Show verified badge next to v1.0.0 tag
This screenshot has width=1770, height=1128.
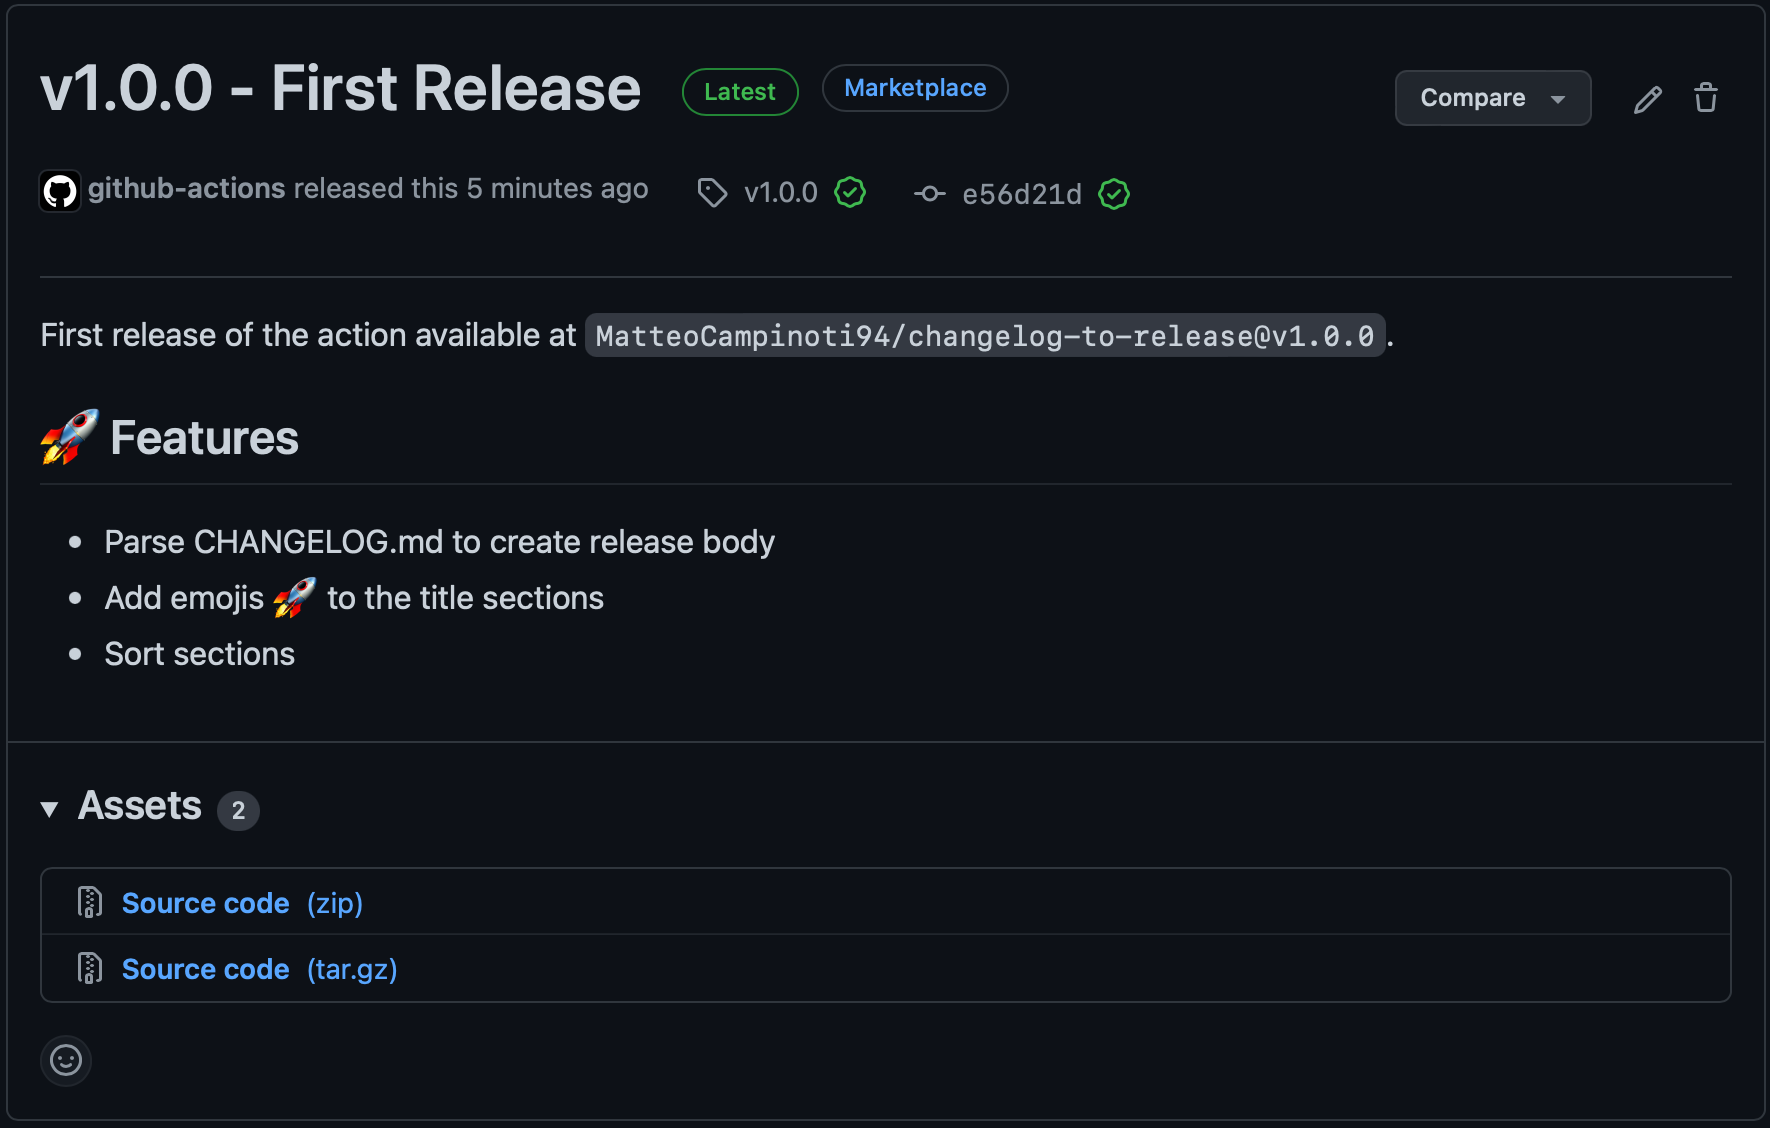point(850,192)
